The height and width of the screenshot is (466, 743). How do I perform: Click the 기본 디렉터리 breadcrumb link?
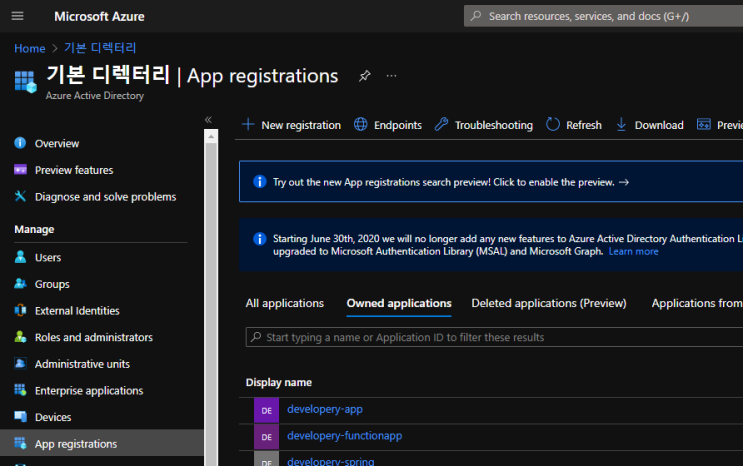[100, 48]
